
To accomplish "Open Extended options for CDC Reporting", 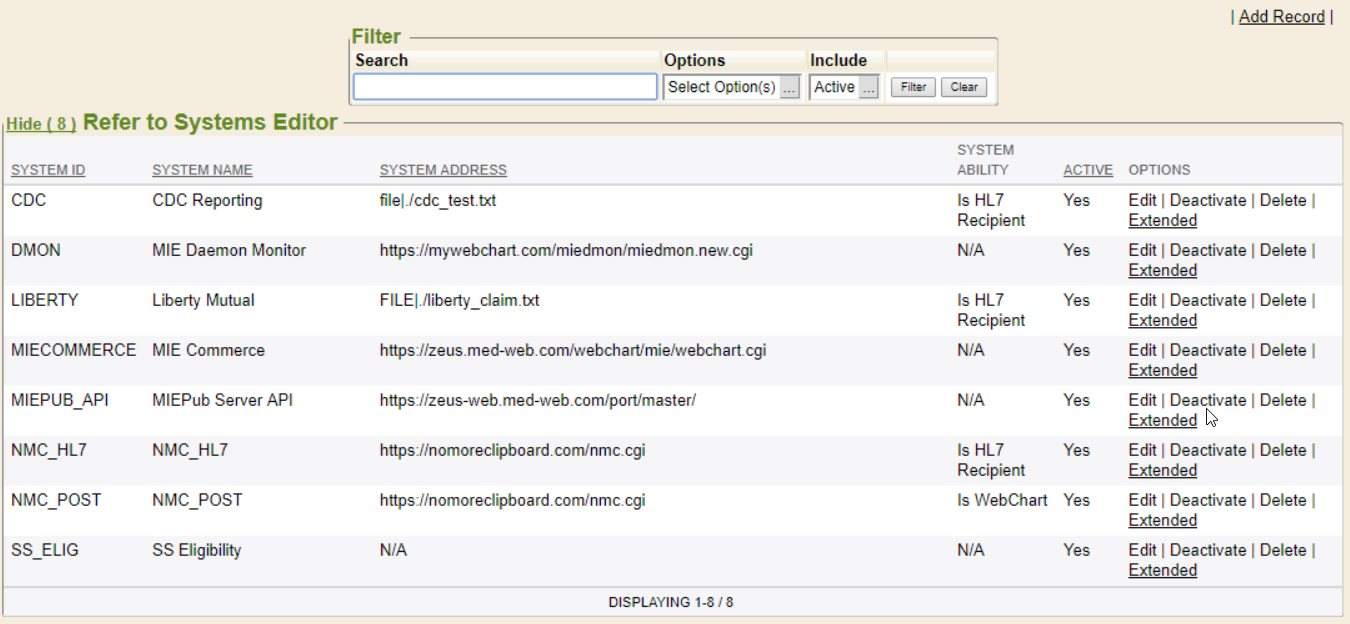I will pyautogui.click(x=1162, y=220).
